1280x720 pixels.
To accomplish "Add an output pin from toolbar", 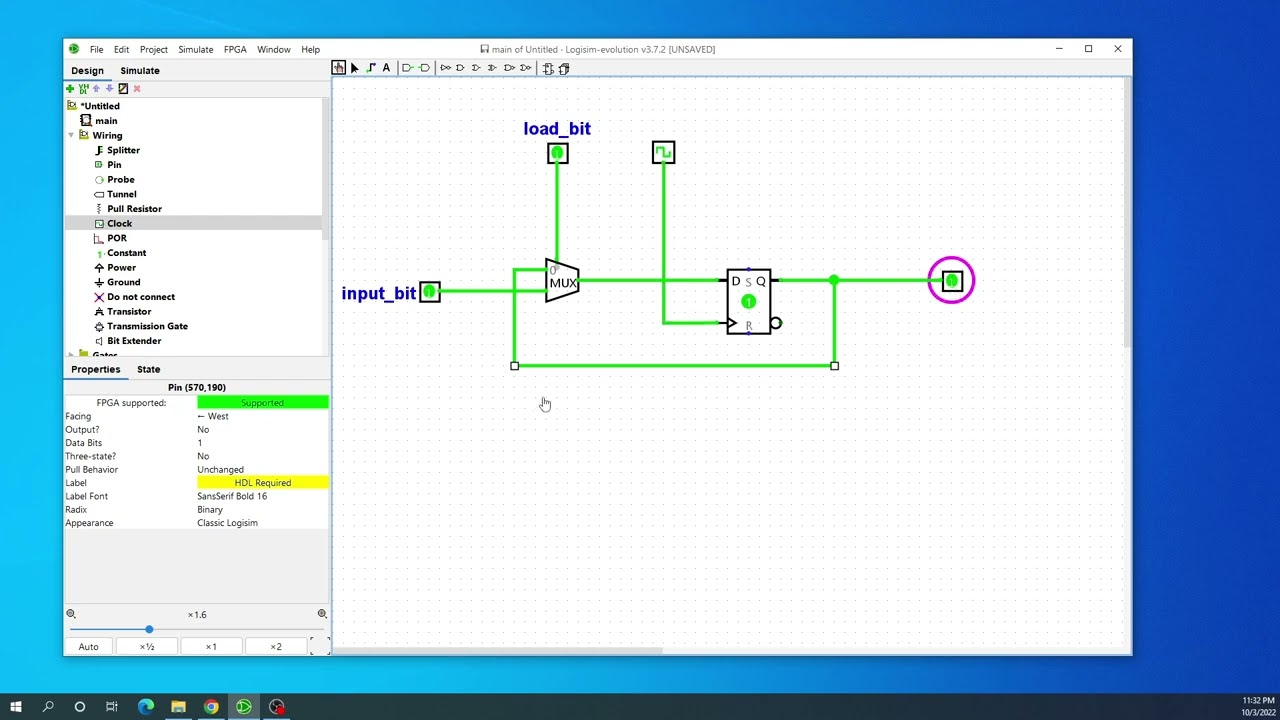I will click(425, 68).
